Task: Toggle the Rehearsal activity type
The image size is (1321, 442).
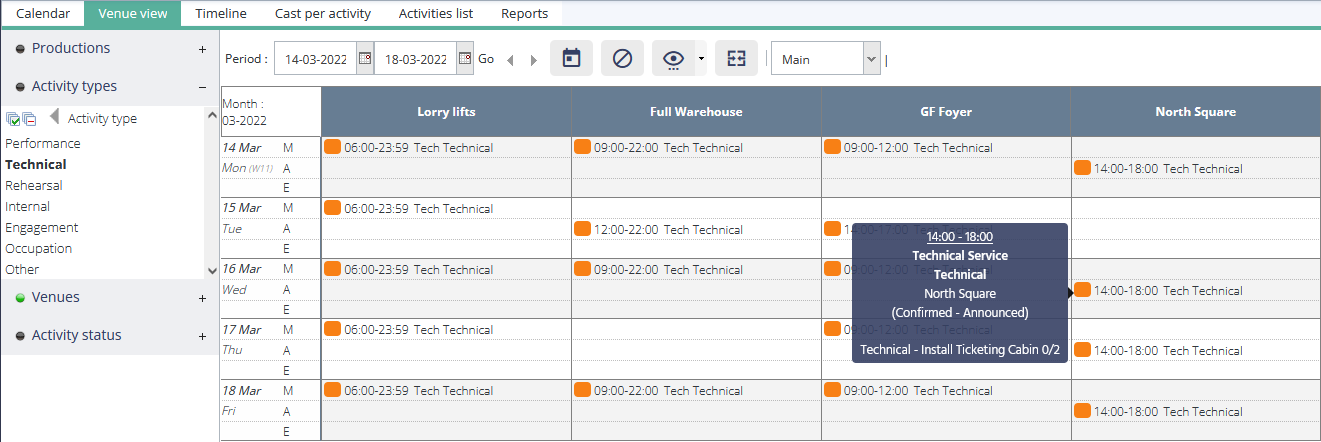Action: click(x=34, y=185)
